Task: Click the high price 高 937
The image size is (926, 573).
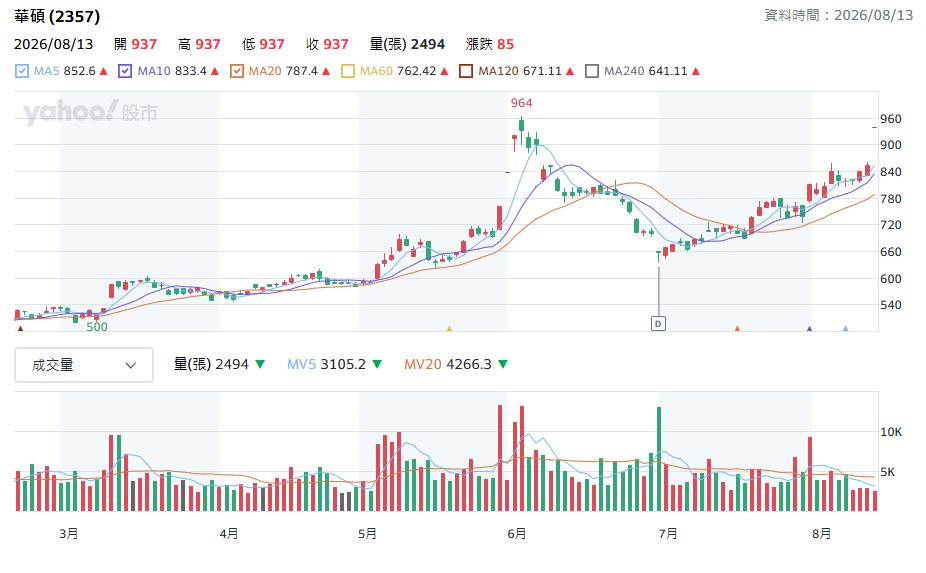Action: [199, 44]
